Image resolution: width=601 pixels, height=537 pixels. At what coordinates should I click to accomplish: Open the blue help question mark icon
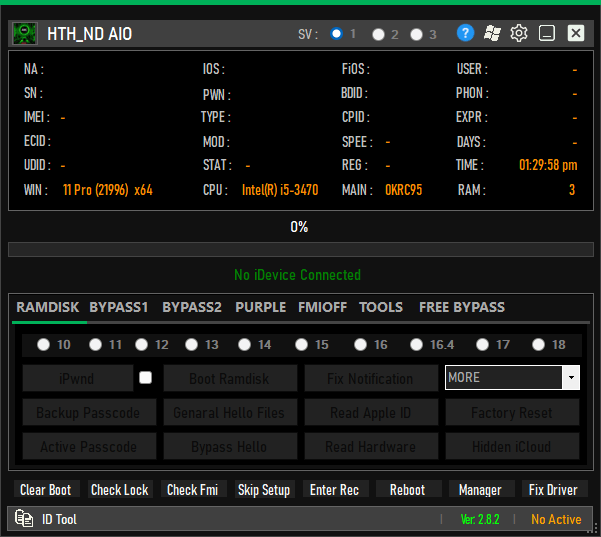click(x=465, y=33)
